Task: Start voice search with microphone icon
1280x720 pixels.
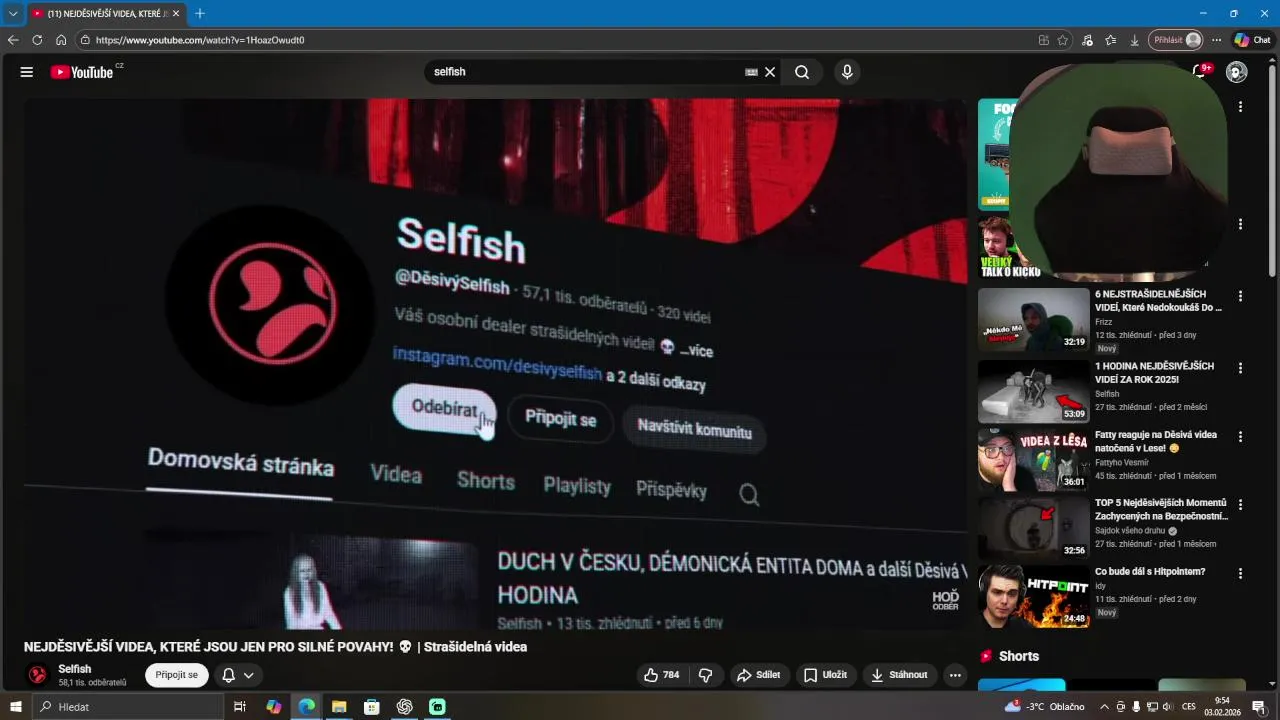Action: [x=847, y=72]
